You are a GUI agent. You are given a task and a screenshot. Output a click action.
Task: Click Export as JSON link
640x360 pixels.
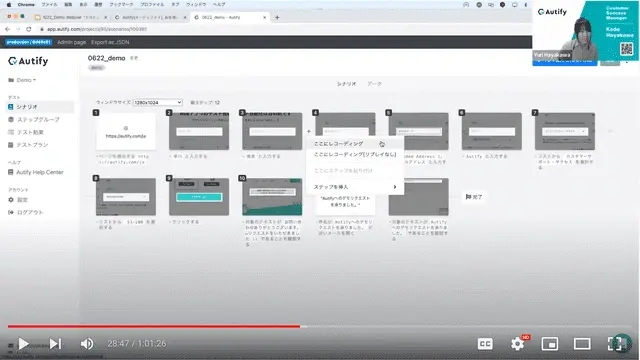(x=110, y=42)
